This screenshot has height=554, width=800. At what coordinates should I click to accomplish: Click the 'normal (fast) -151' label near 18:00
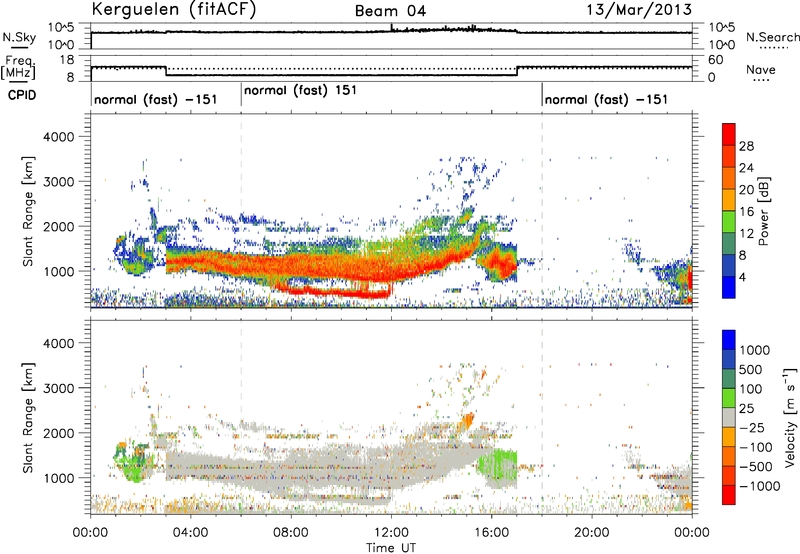coord(606,99)
